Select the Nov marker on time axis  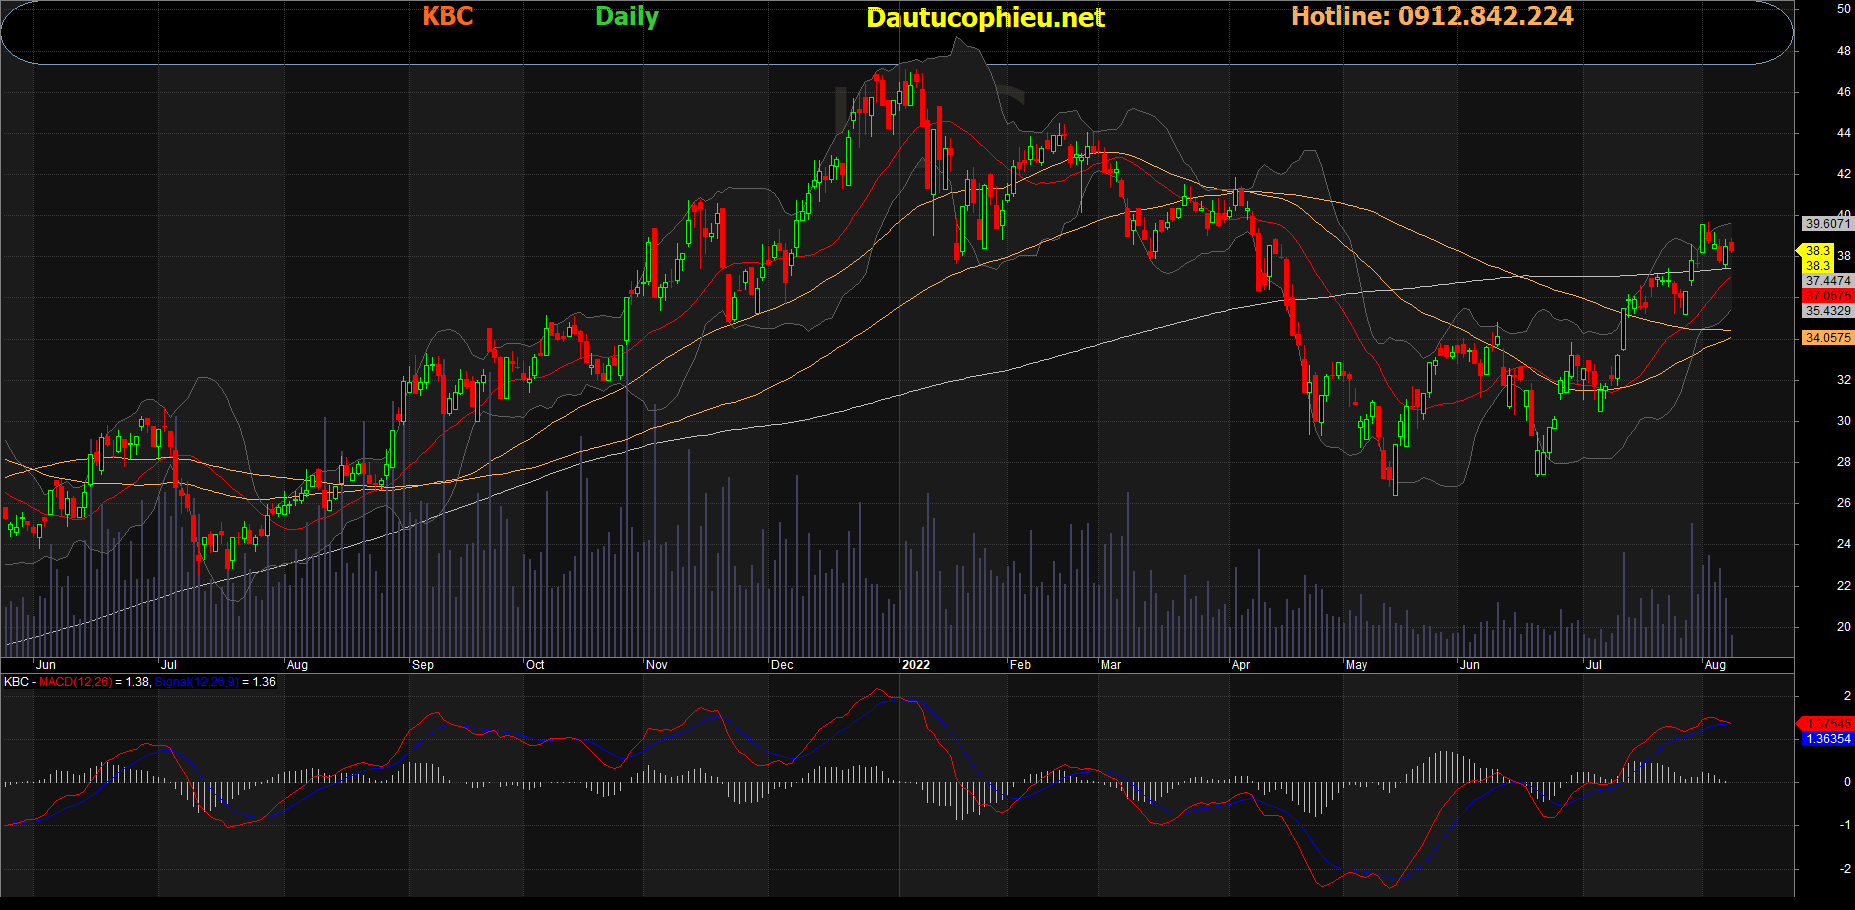coord(657,665)
